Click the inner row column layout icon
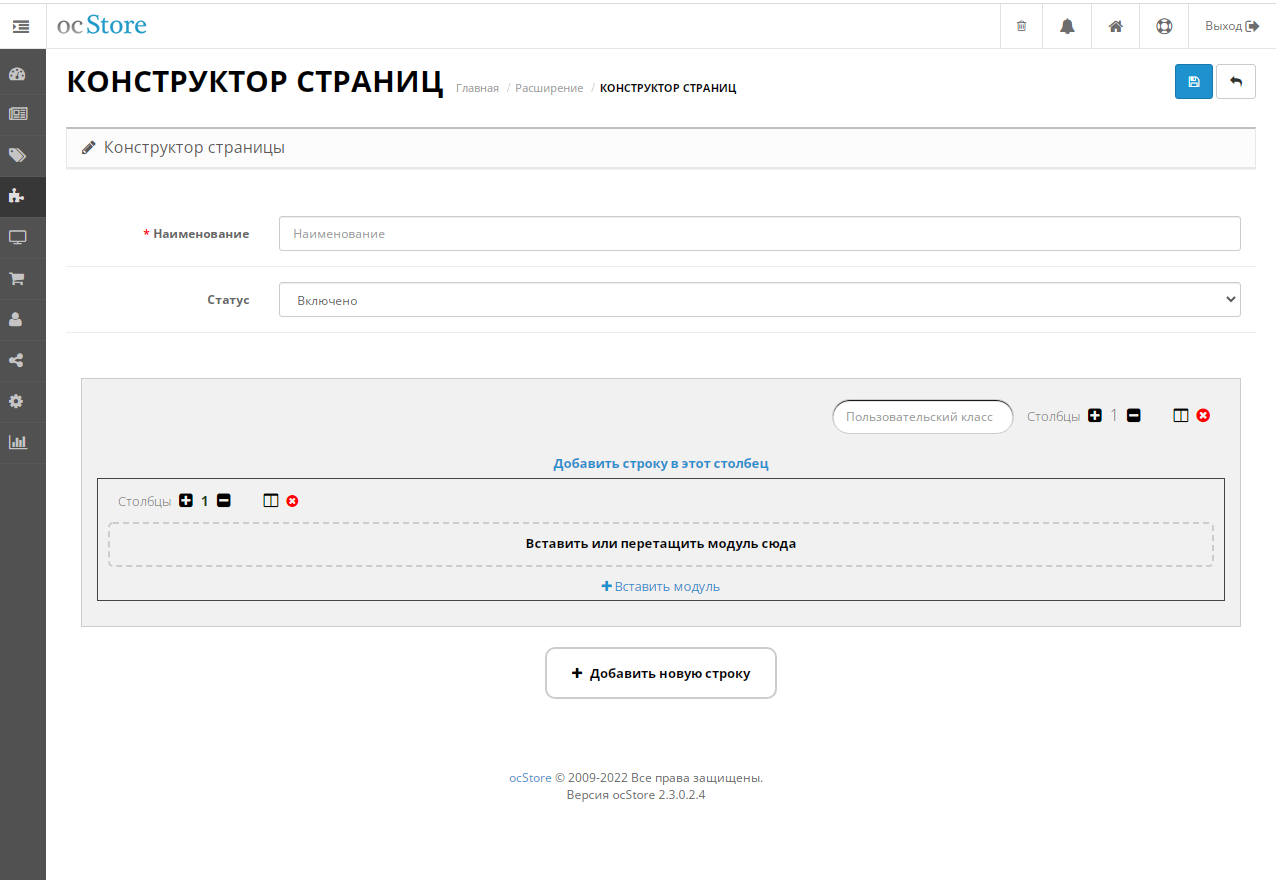The image size is (1276, 880). (x=271, y=501)
